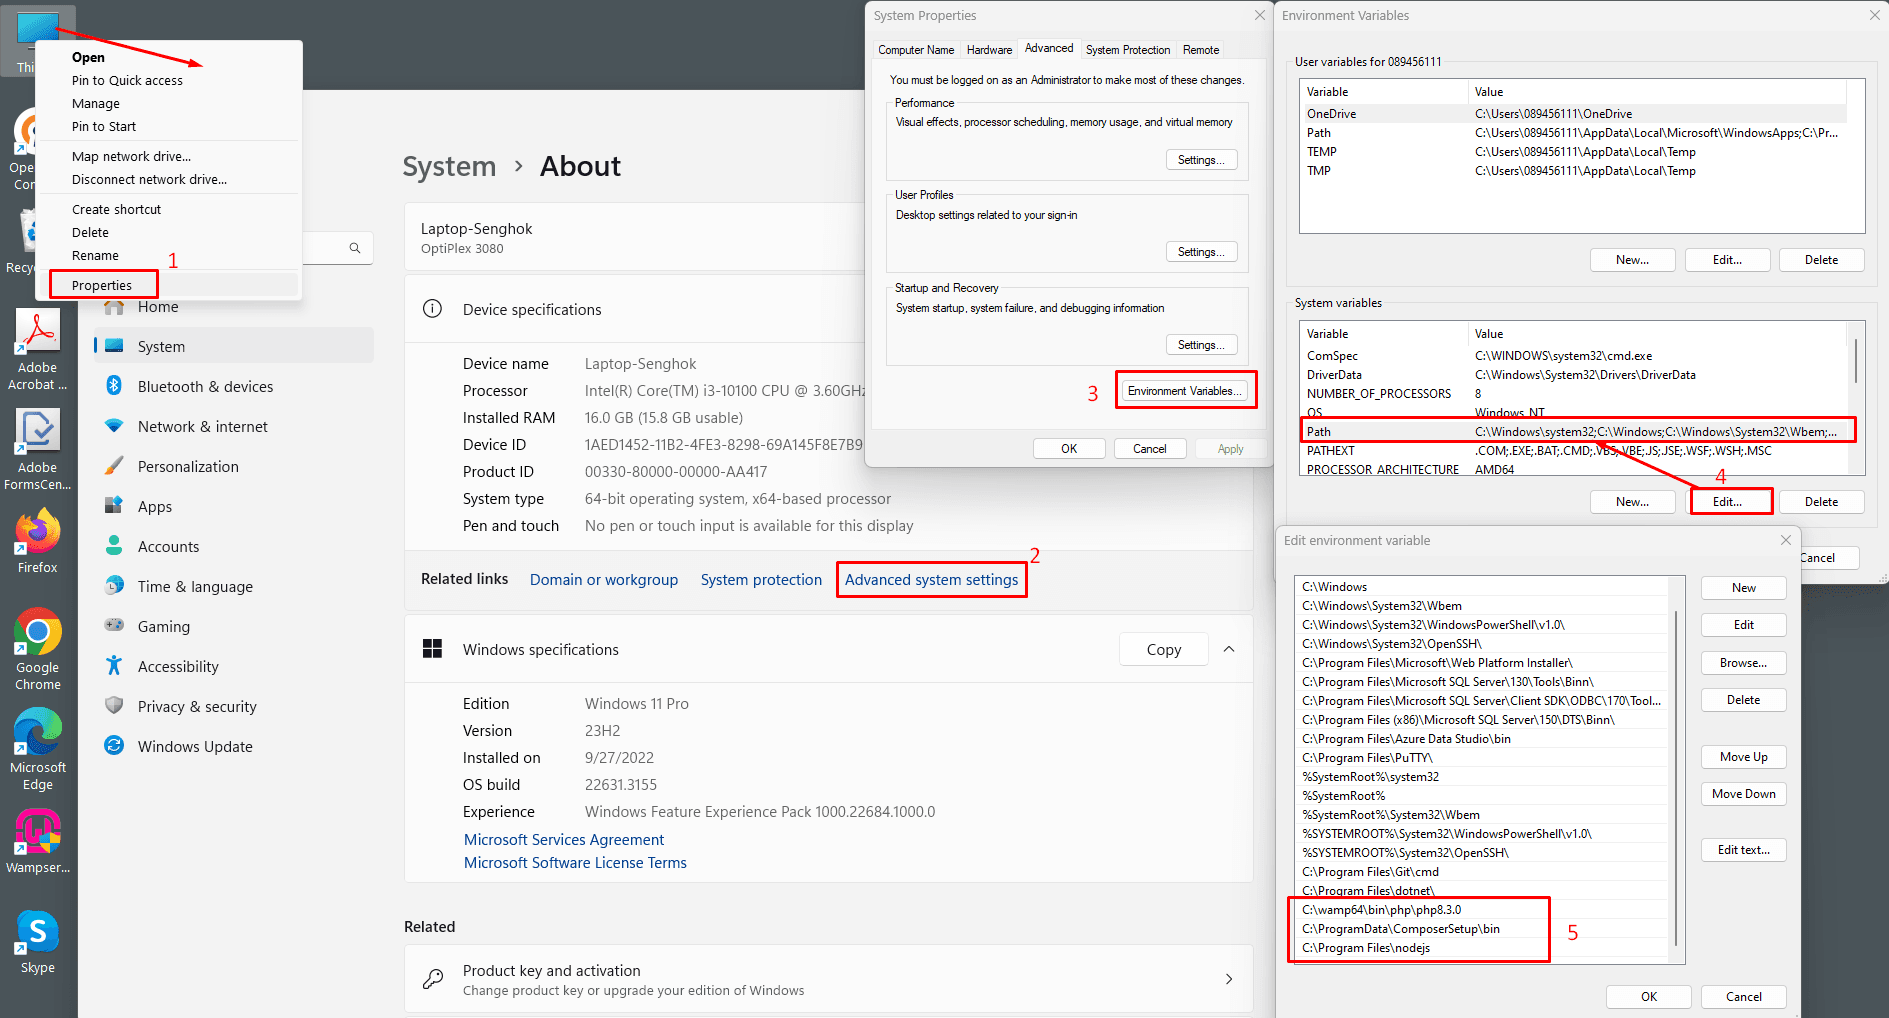Image resolution: width=1889 pixels, height=1018 pixels.
Task: Select Properties in the context menu
Action: [102, 285]
